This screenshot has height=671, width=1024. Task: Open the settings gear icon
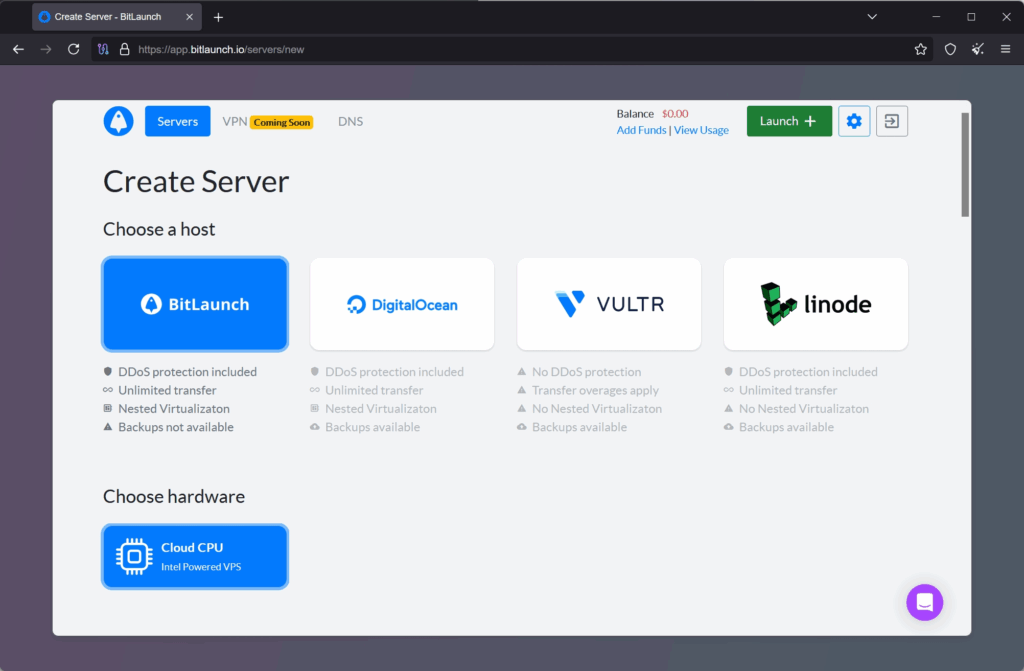[854, 122]
